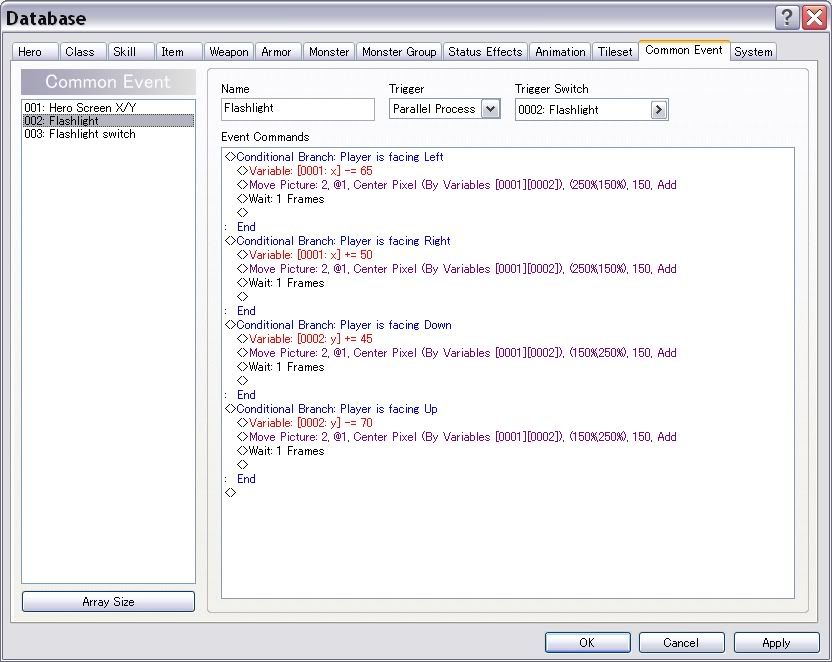Viewport: 832px width, 662px height.
Task: Click the Help question mark icon
Action: pos(787,18)
